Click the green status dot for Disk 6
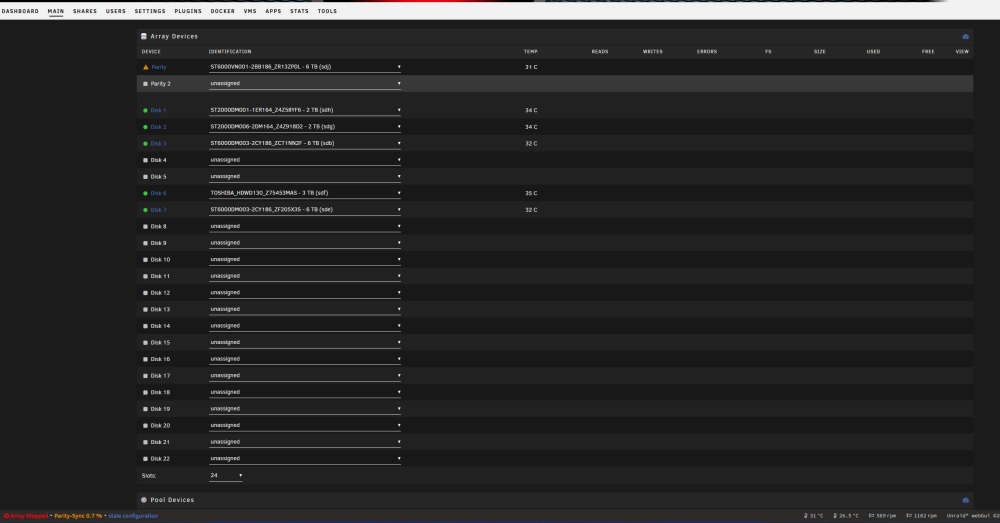The height and width of the screenshot is (523, 1000). (145, 193)
